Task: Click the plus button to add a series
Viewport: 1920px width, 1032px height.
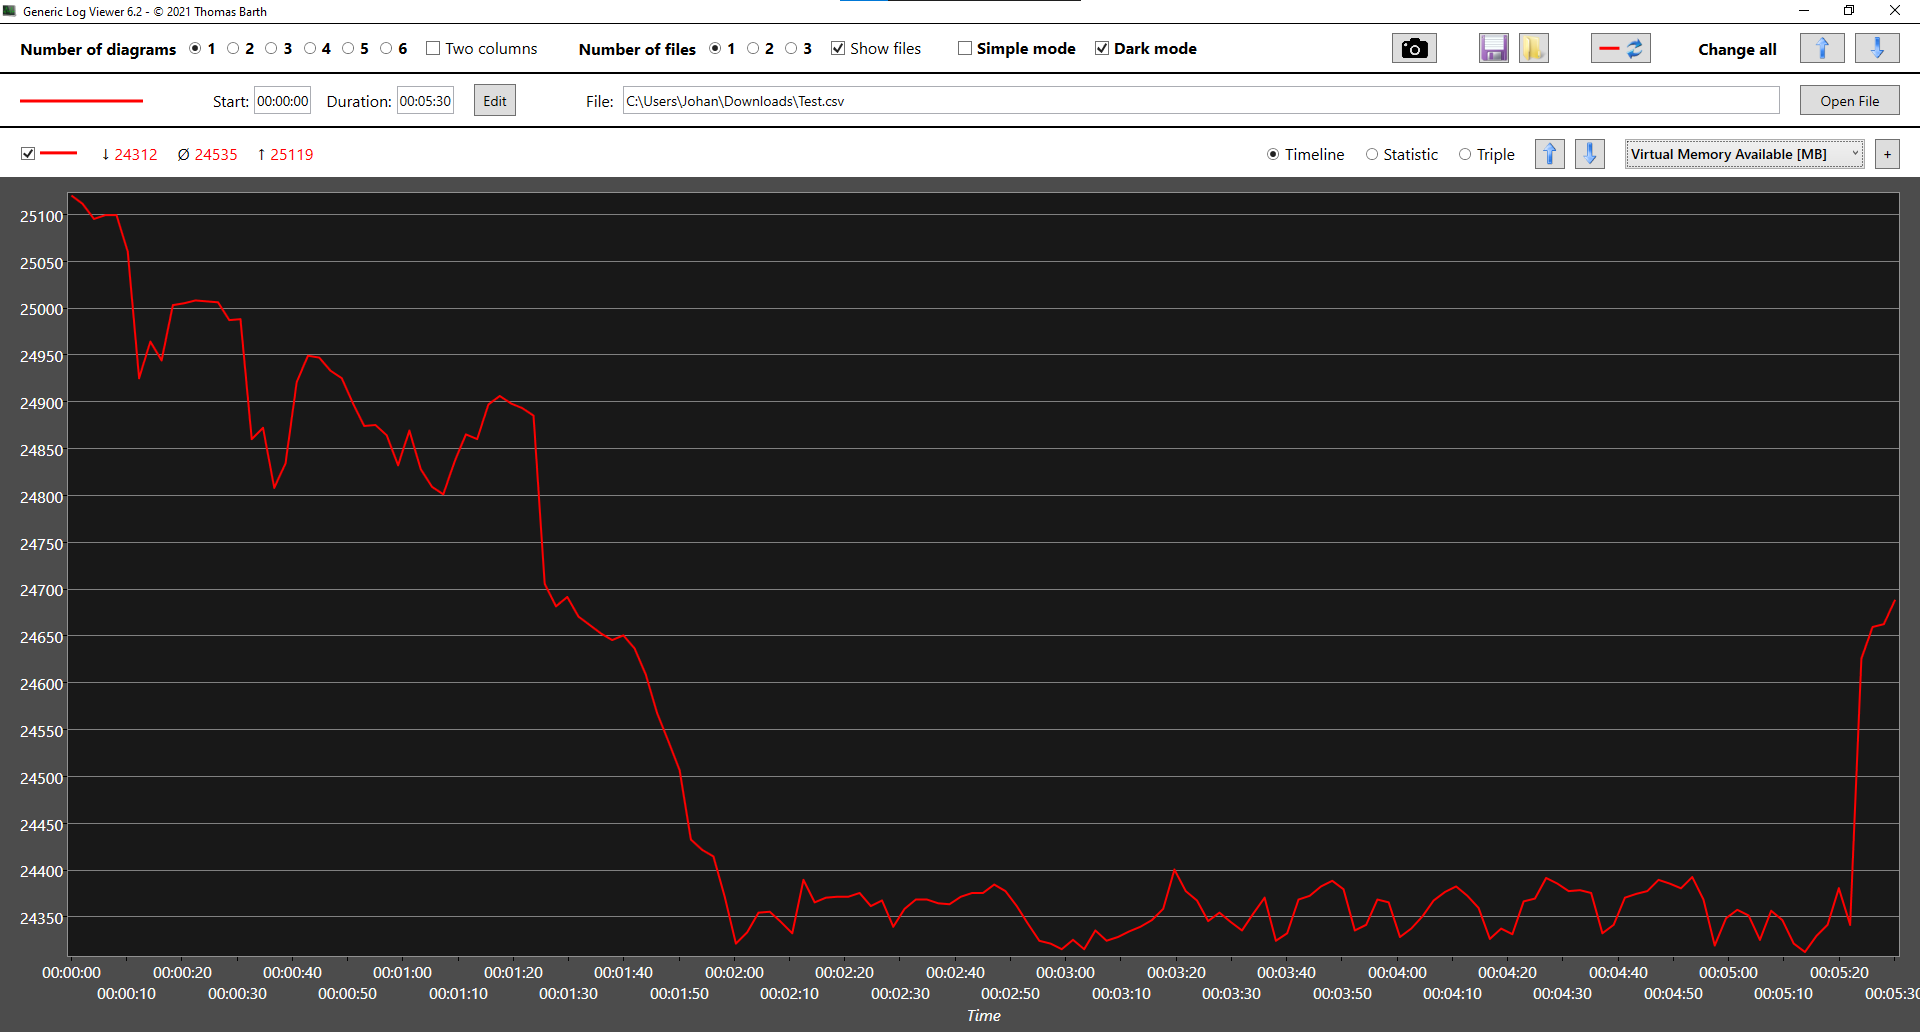Action: (x=1887, y=154)
